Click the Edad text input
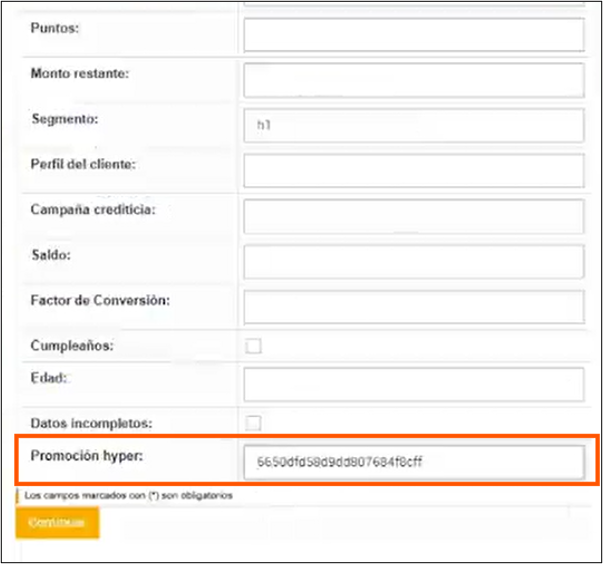This screenshot has width=603, height=565. [413, 384]
